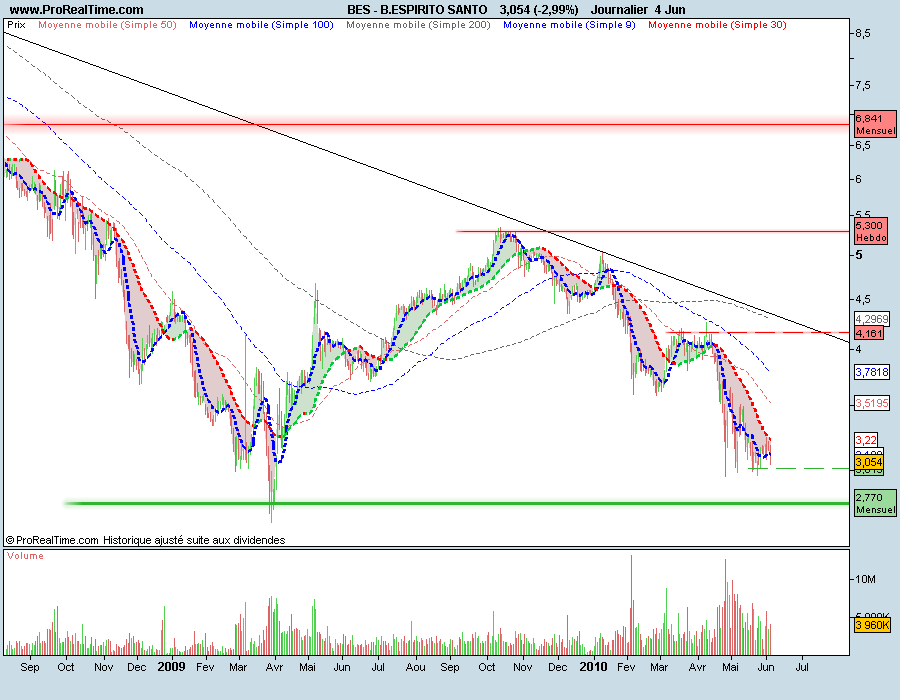Select the Moyenne mobile (Simple 50) legend
900x700 pixels.
coord(107,25)
